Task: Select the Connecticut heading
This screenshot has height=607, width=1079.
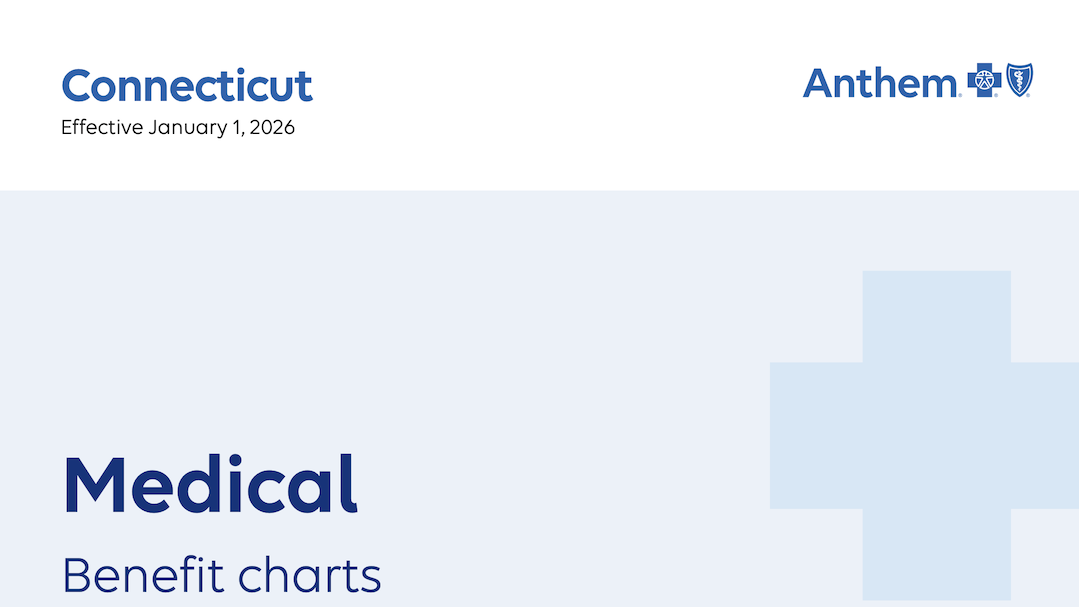Action: point(187,85)
